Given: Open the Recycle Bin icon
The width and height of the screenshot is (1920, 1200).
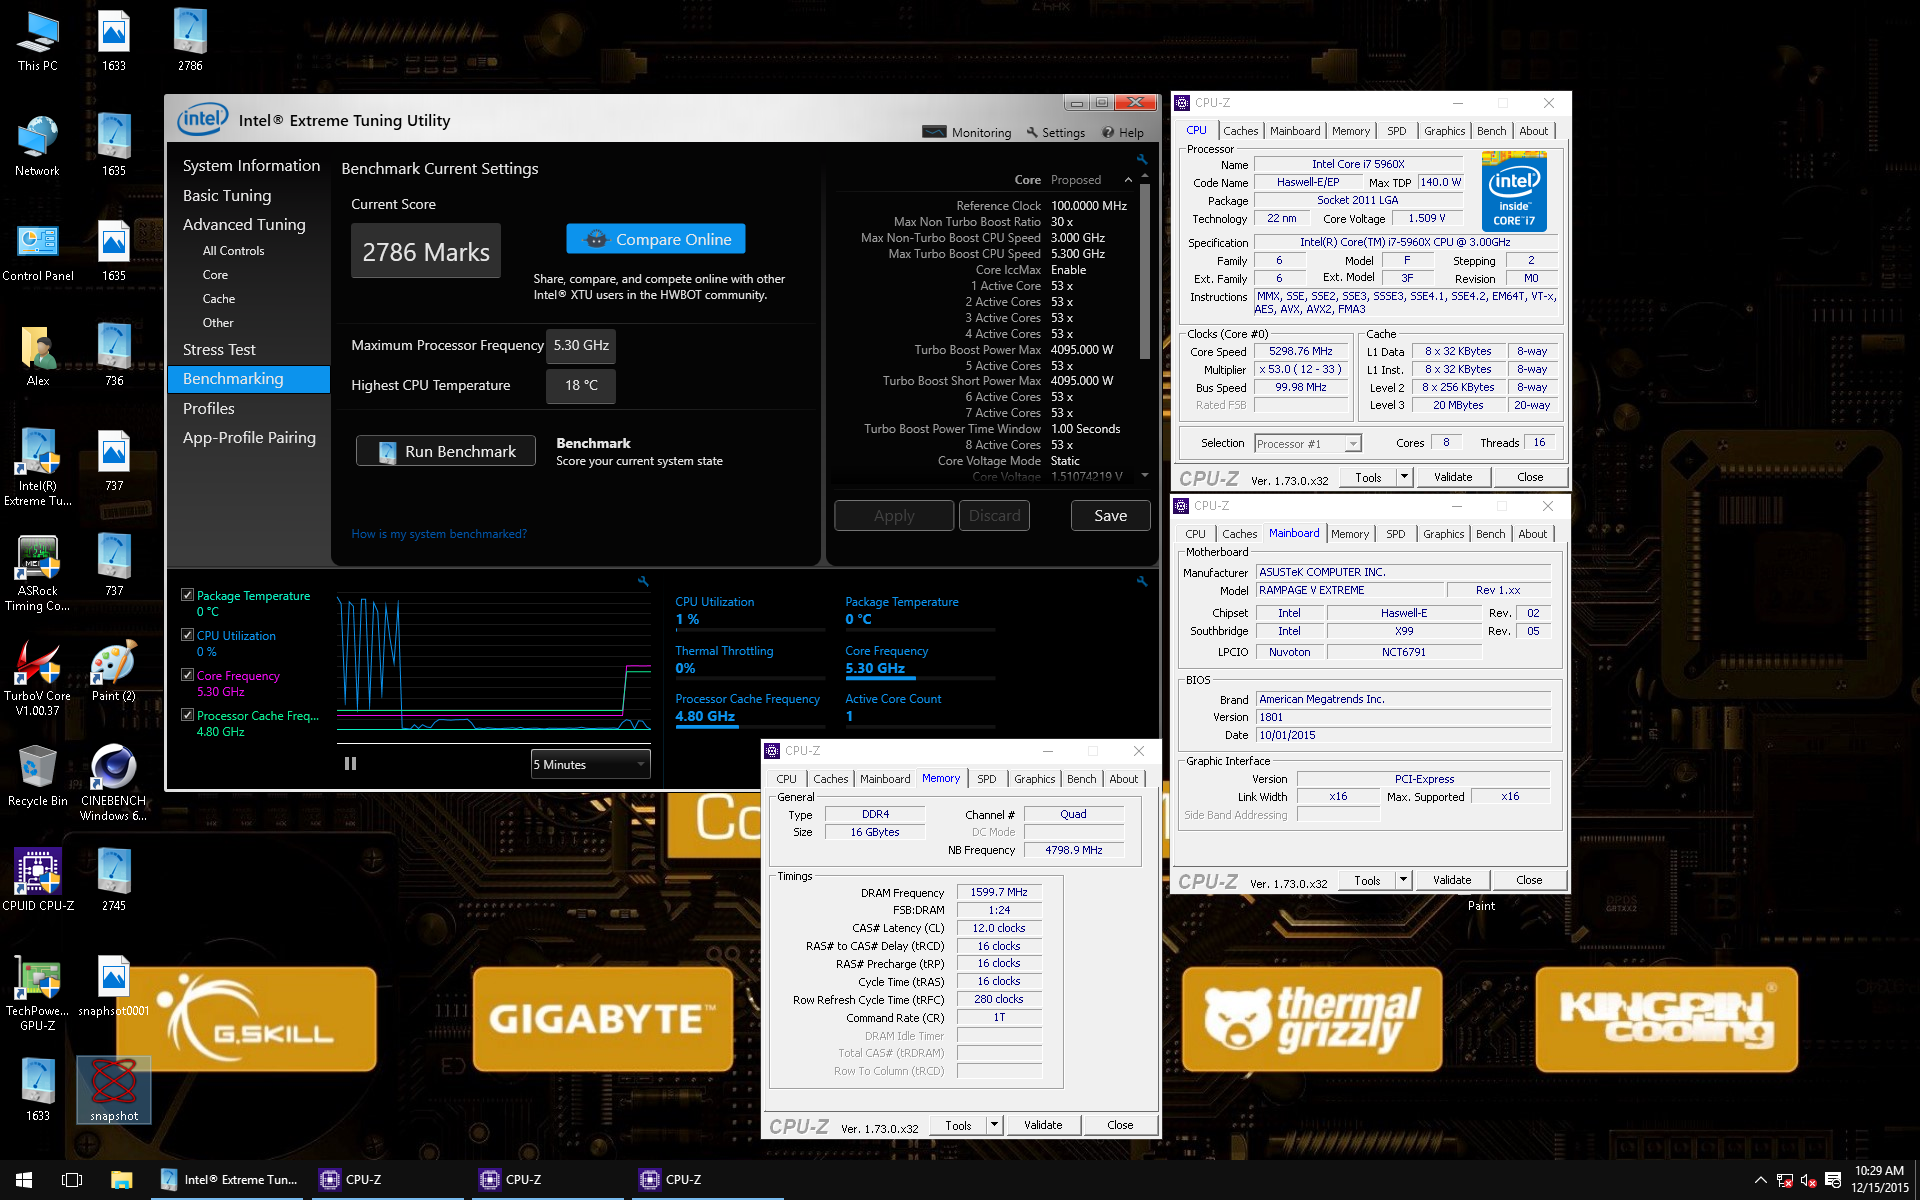Looking at the screenshot, I should 38,776.
